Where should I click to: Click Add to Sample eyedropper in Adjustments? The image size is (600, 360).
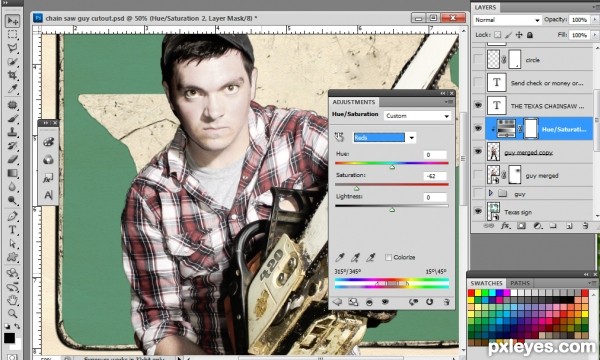click(x=355, y=258)
